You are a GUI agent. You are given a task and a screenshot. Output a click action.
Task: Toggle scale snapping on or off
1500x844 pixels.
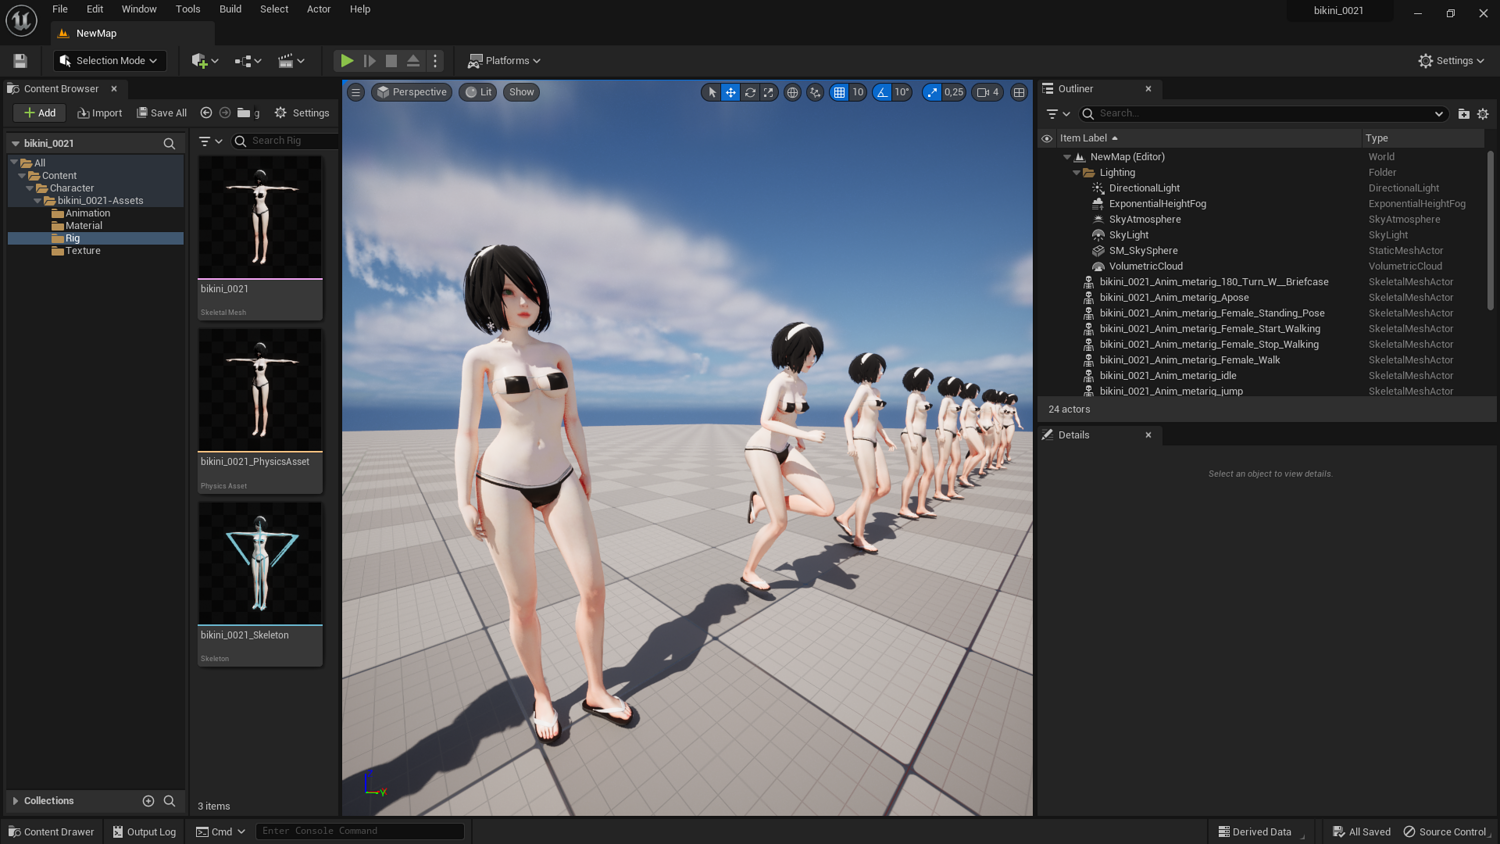[932, 92]
